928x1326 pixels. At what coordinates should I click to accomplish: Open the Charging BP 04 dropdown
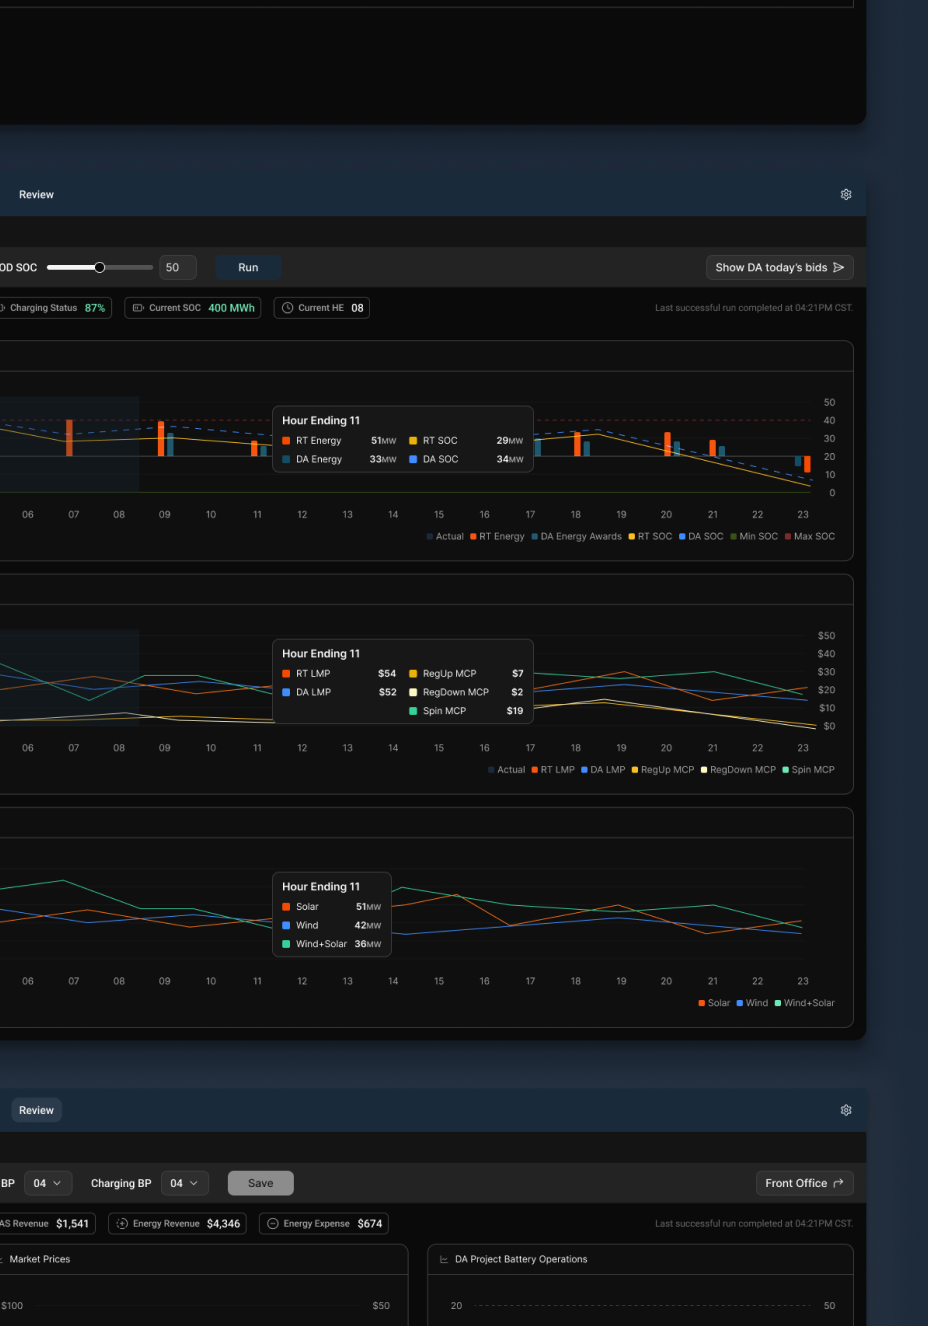pos(184,1183)
